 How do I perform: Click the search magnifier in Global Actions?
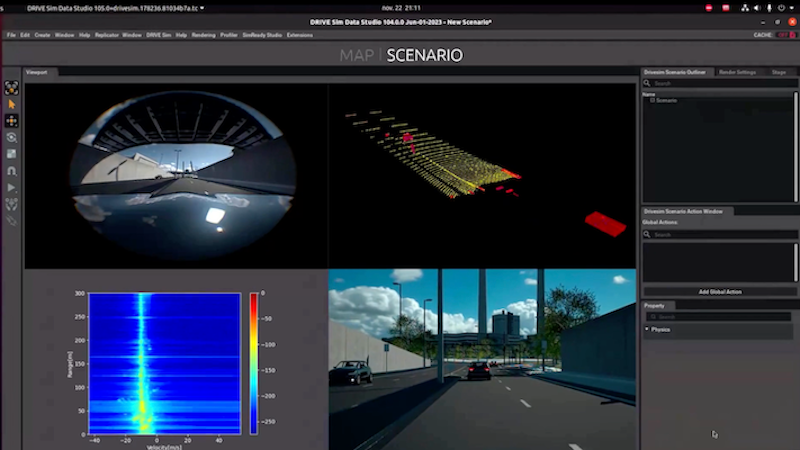[x=647, y=235]
